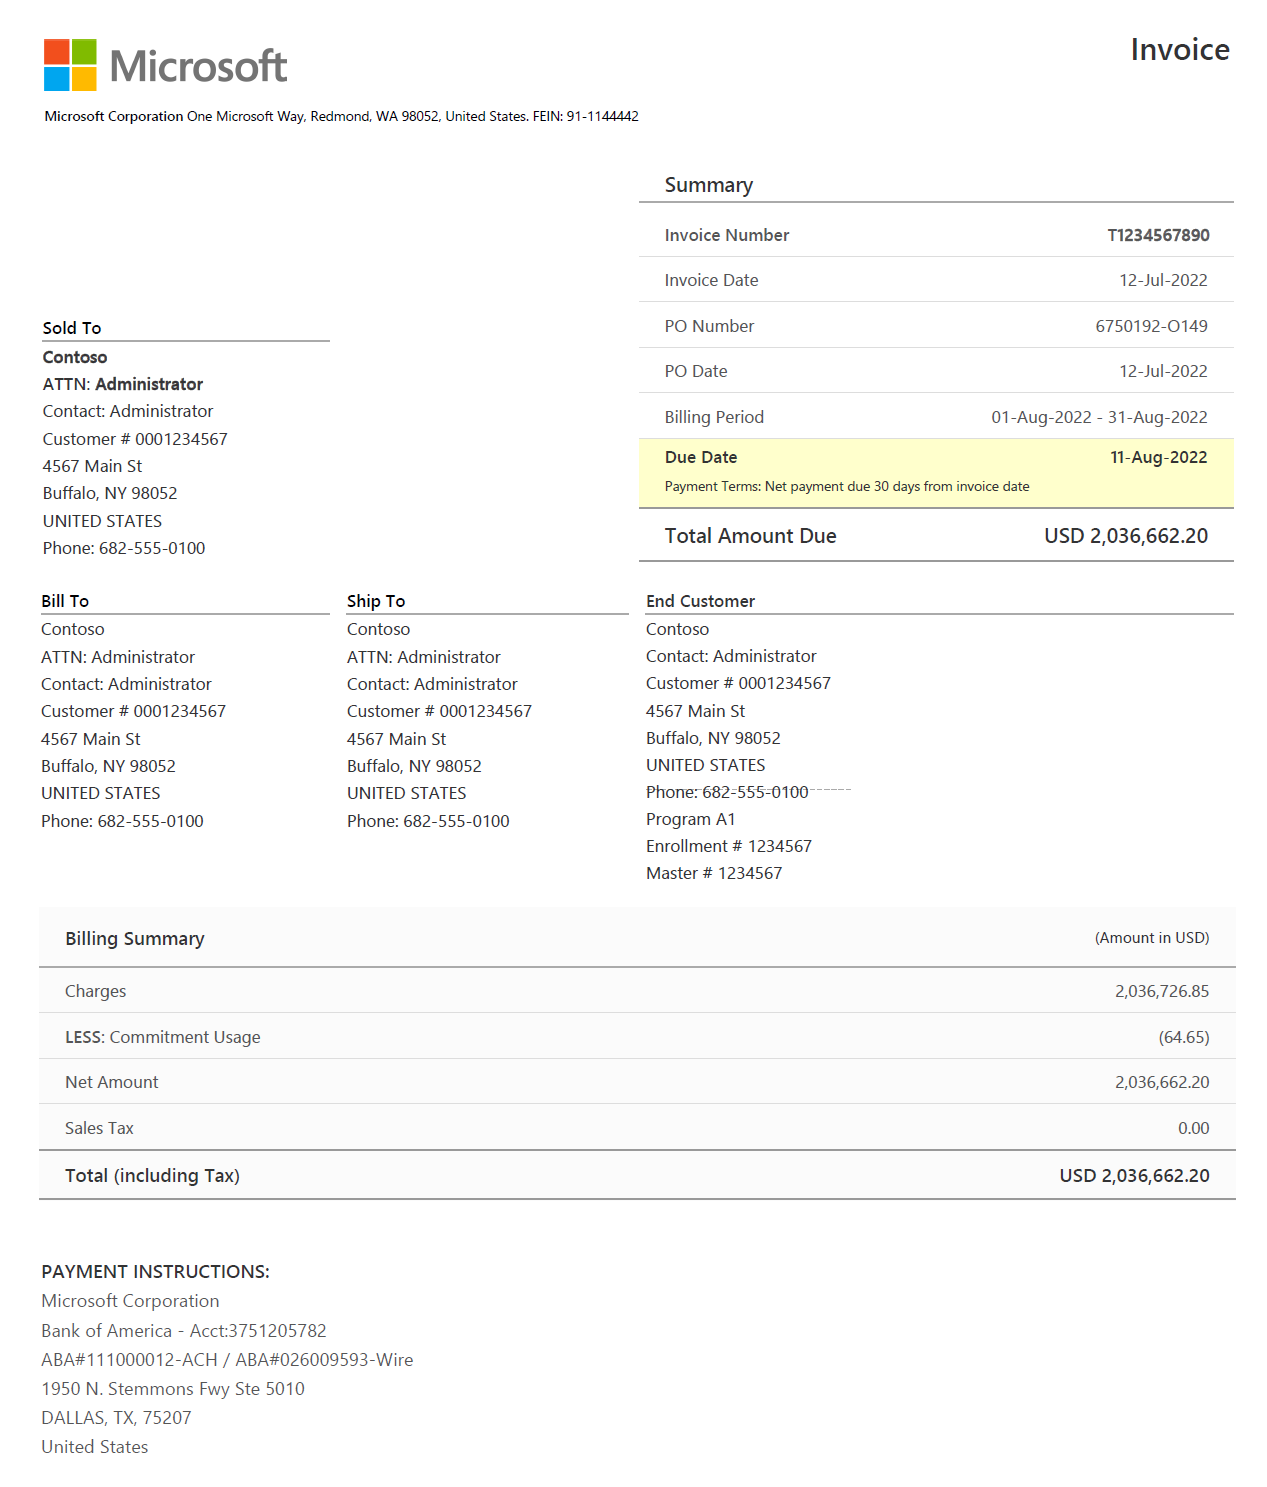
Task: Click the Billing Summary header
Action: (135, 939)
